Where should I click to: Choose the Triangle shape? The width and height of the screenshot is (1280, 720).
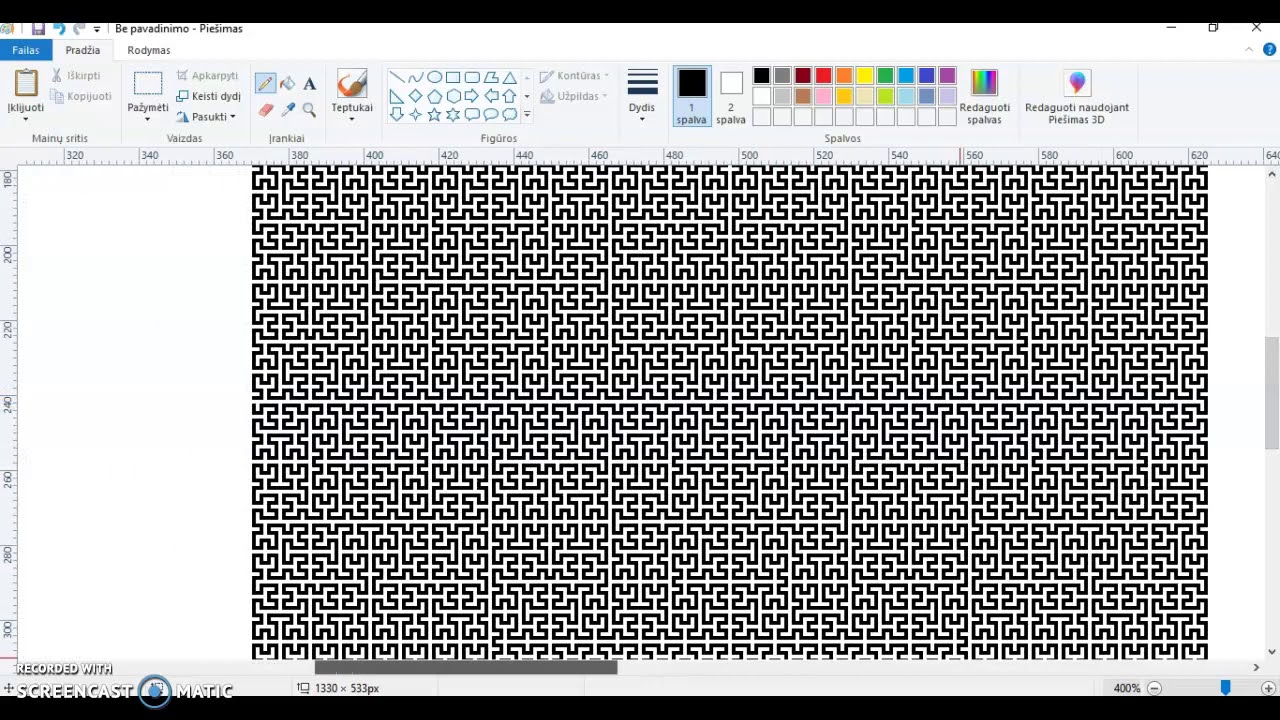tap(510, 77)
